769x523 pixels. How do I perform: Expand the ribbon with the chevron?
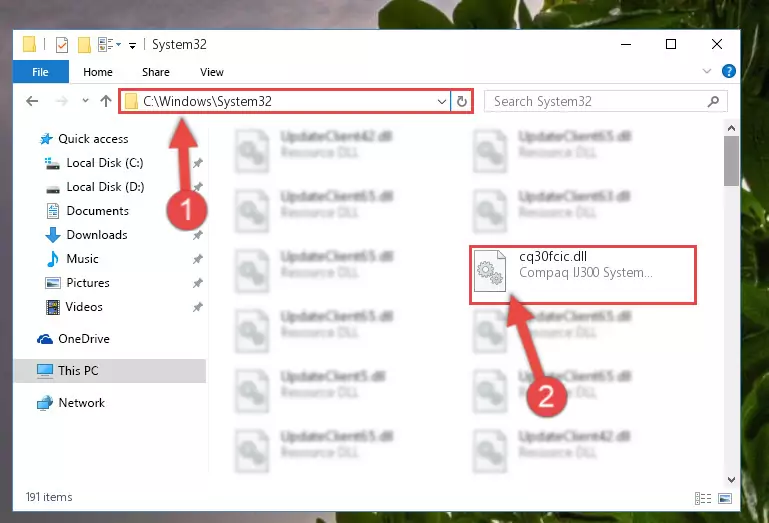coord(707,72)
